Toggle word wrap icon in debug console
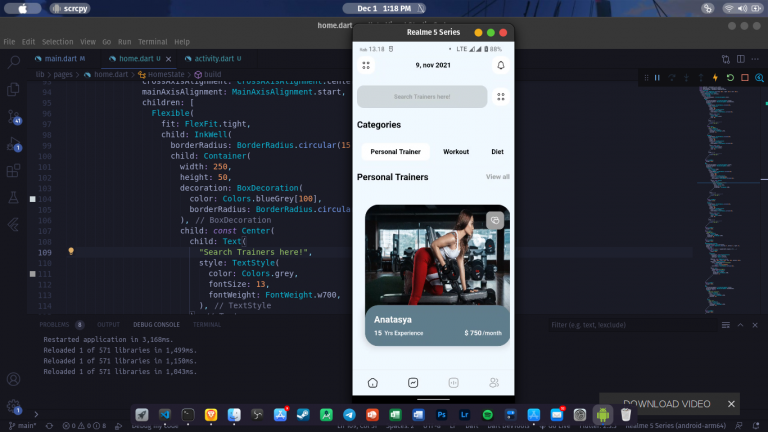Image resolution: width=768 pixels, height=432 pixels. [726, 325]
